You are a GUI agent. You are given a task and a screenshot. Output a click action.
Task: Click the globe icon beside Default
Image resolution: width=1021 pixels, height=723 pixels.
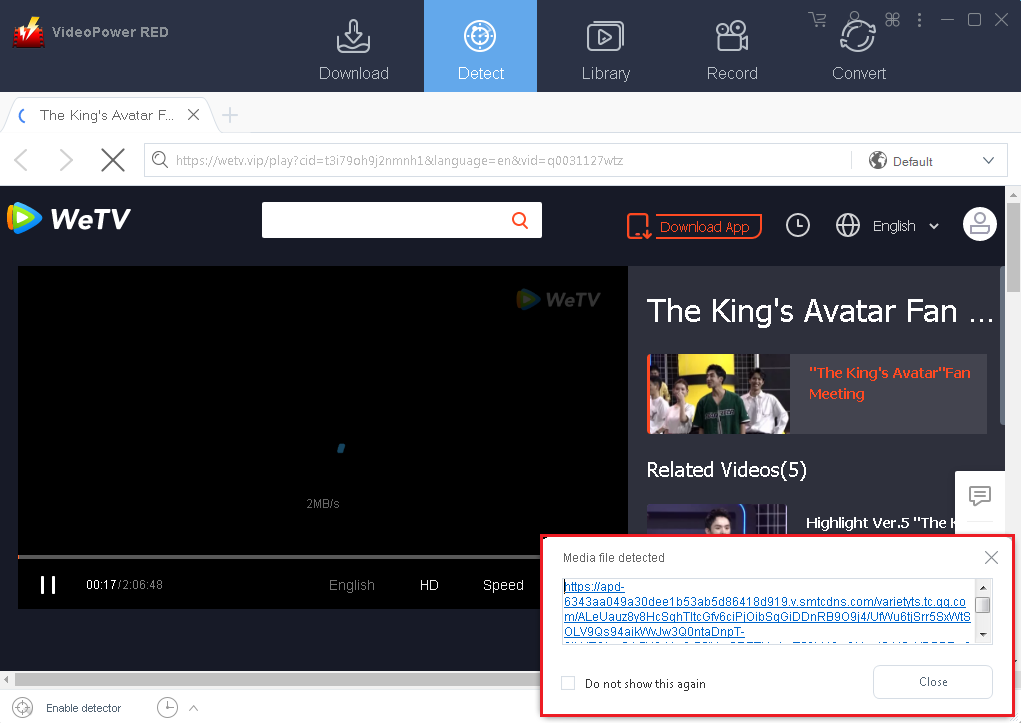[x=878, y=160]
